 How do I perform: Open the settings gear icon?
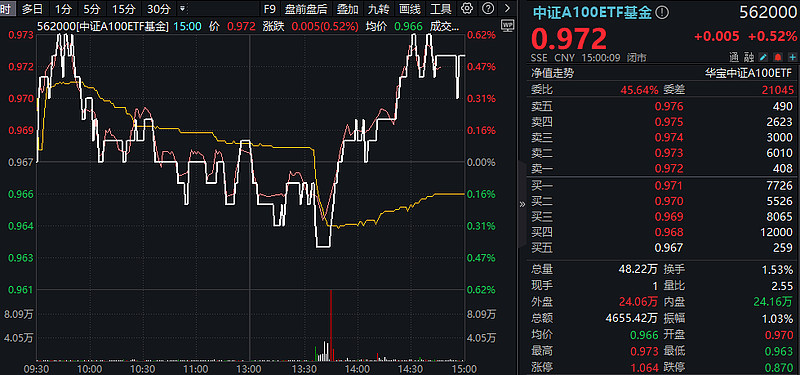[466, 9]
